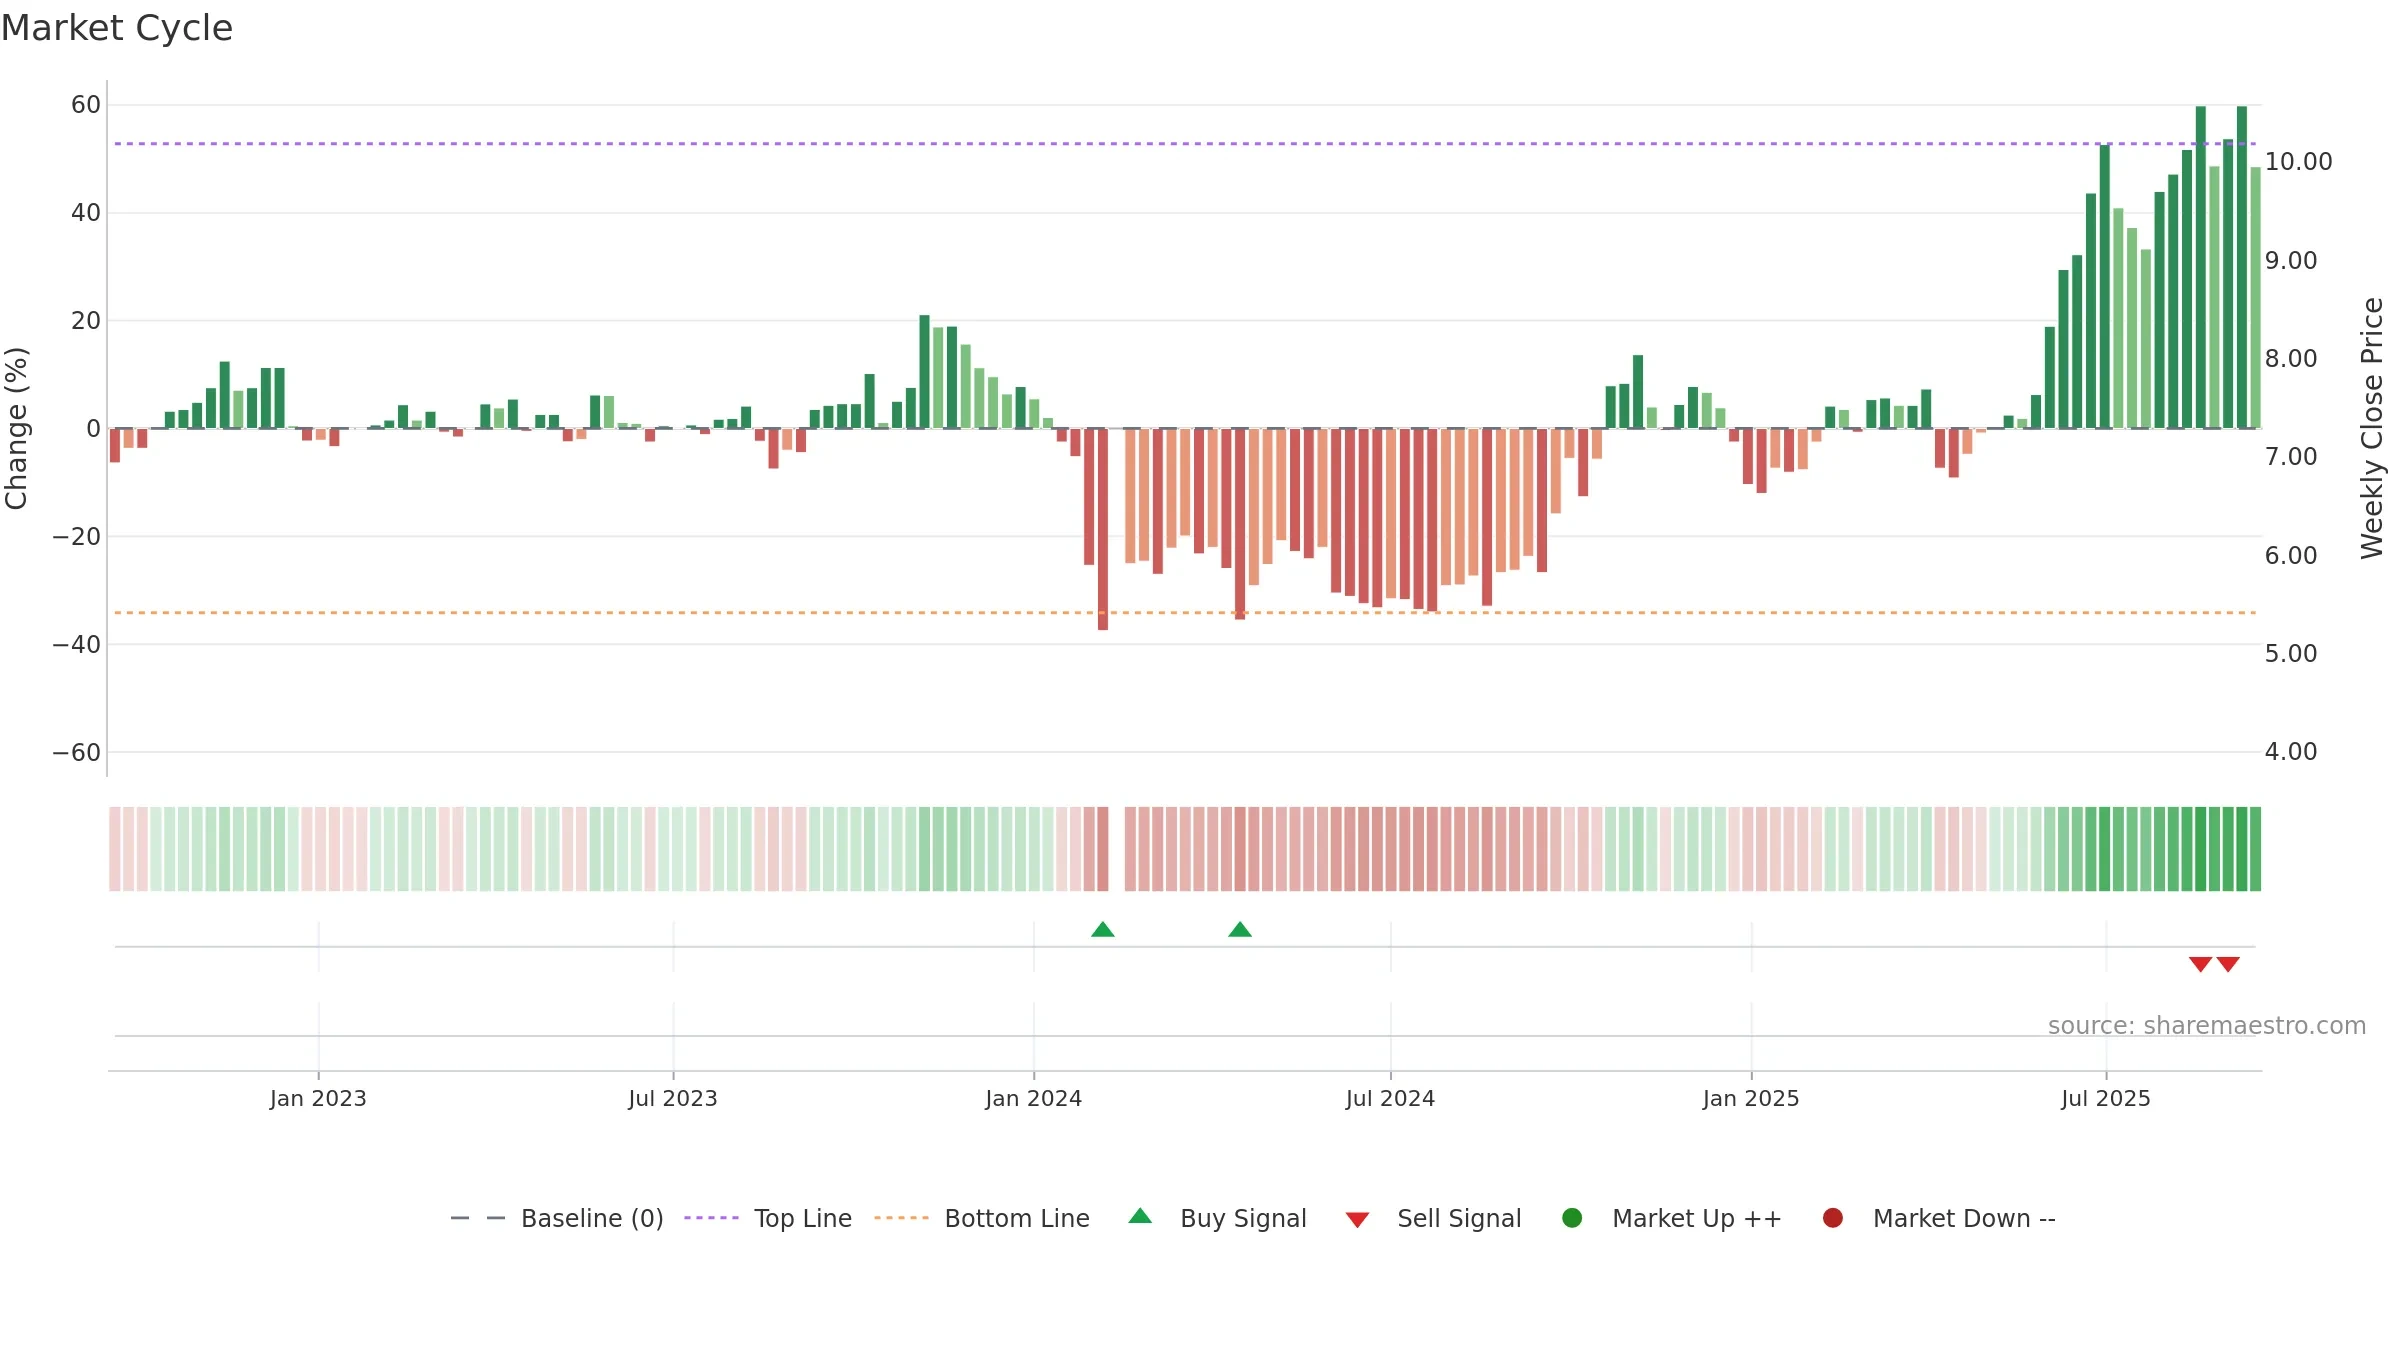
Task: Click the 4.00 price axis value
Action: tap(2291, 751)
